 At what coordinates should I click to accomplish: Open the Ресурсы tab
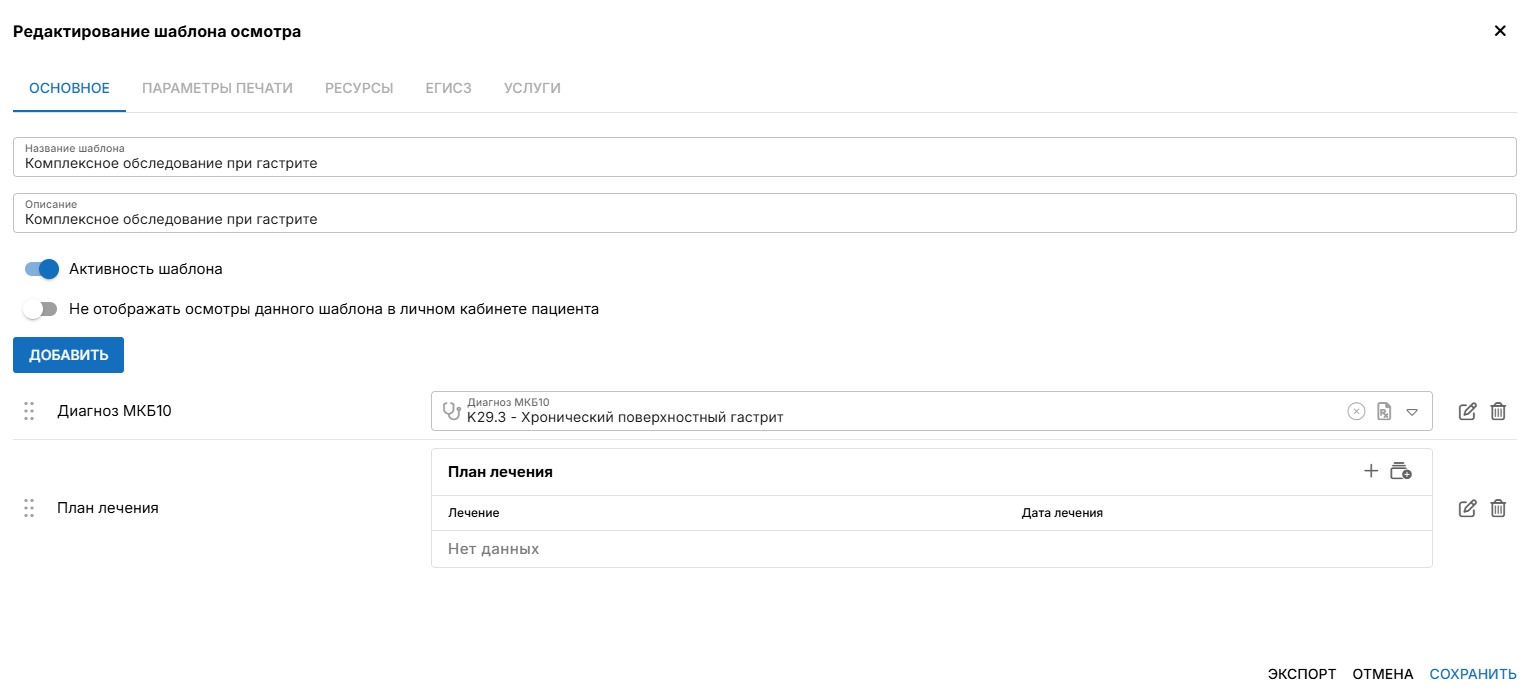(359, 88)
